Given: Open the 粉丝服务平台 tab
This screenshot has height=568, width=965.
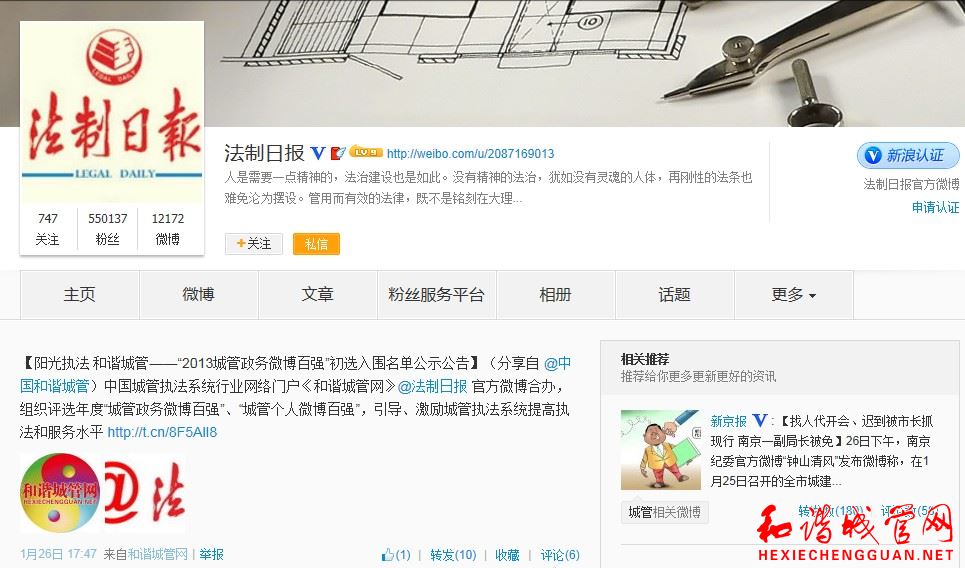Looking at the screenshot, I should point(436,295).
